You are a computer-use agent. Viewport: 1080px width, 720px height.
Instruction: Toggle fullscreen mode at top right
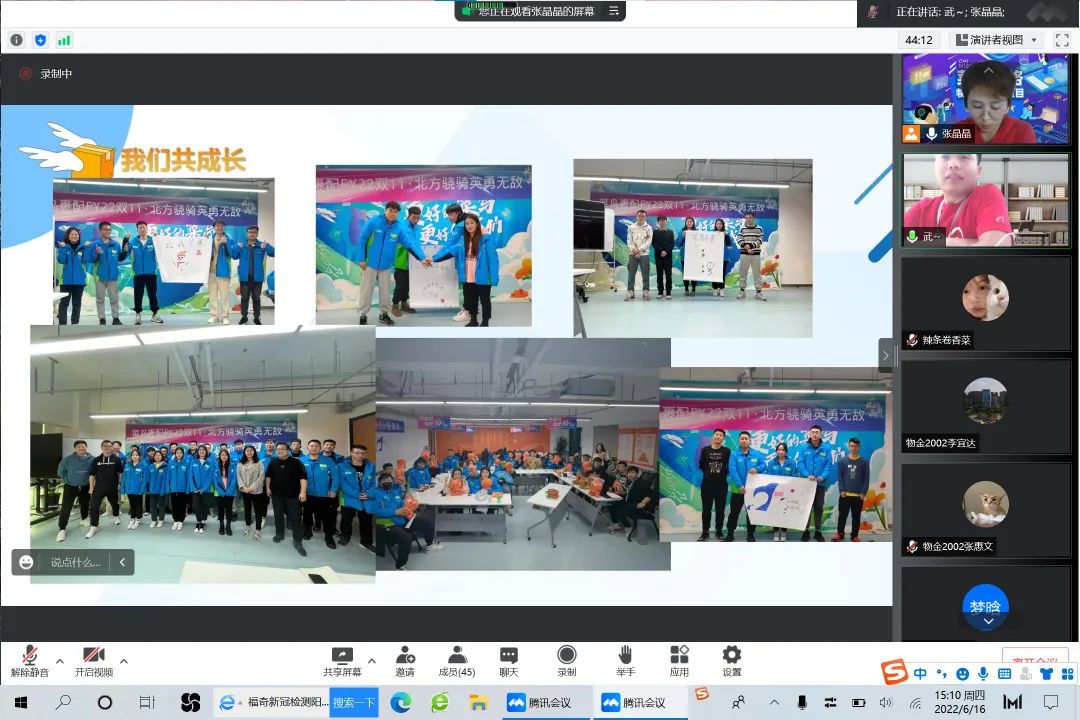1062,40
